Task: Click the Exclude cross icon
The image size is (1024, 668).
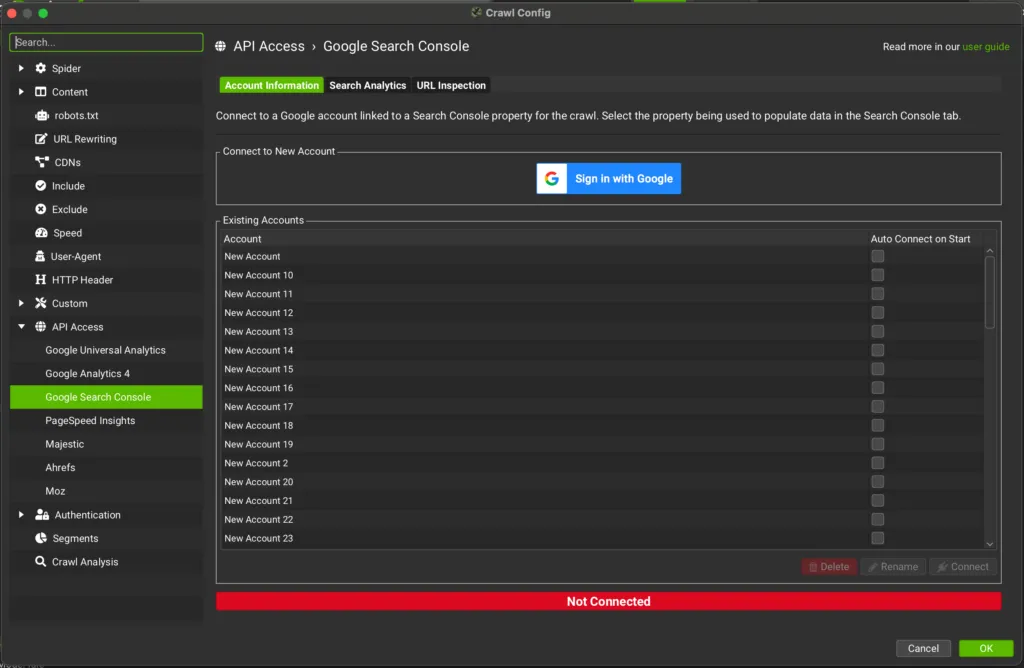Action: [40, 209]
